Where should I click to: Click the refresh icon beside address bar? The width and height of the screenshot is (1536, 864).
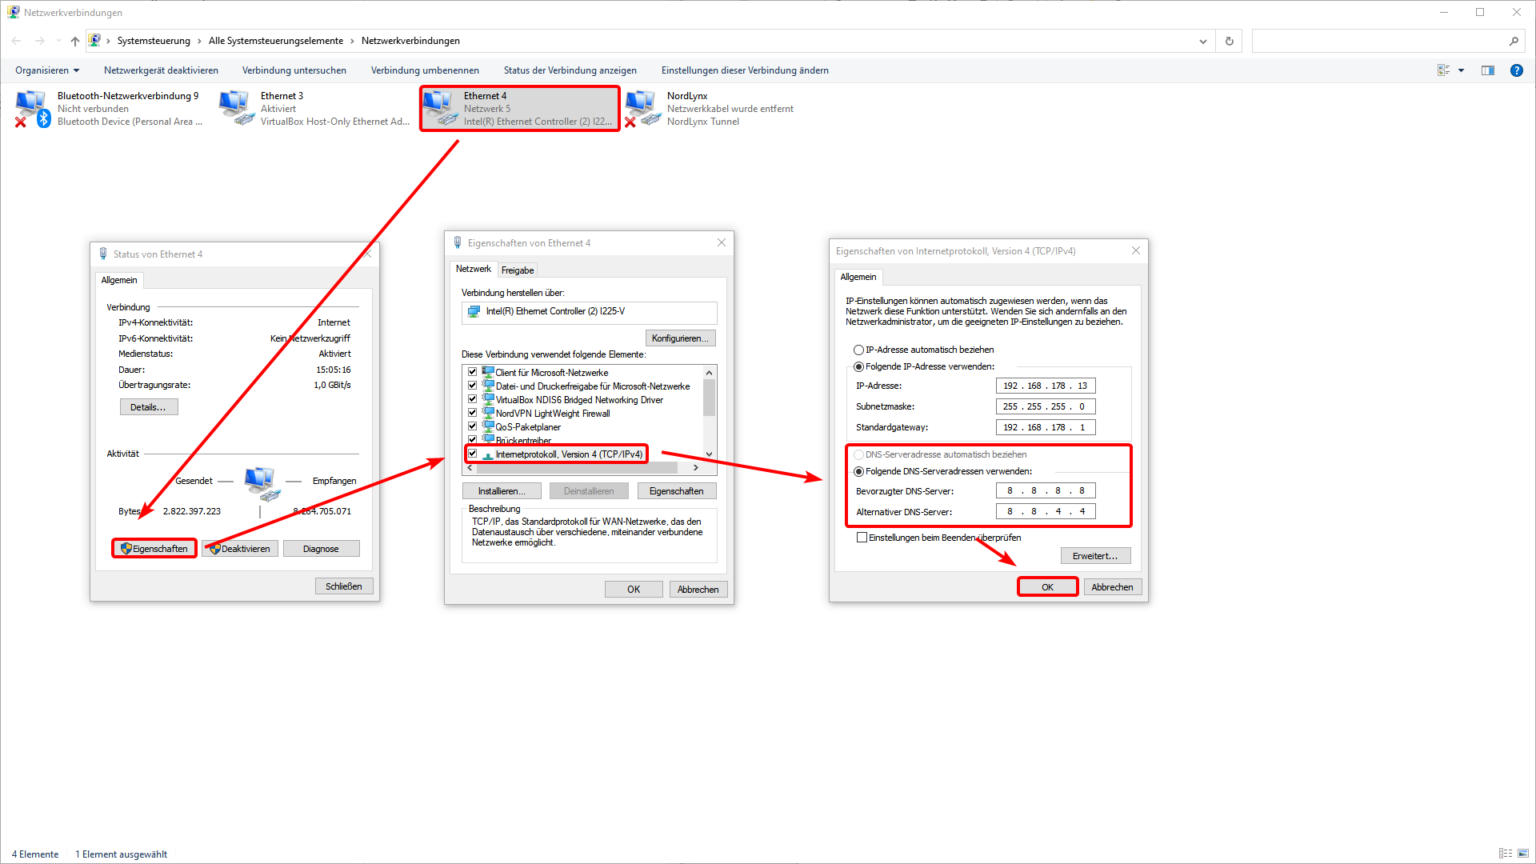(1229, 41)
